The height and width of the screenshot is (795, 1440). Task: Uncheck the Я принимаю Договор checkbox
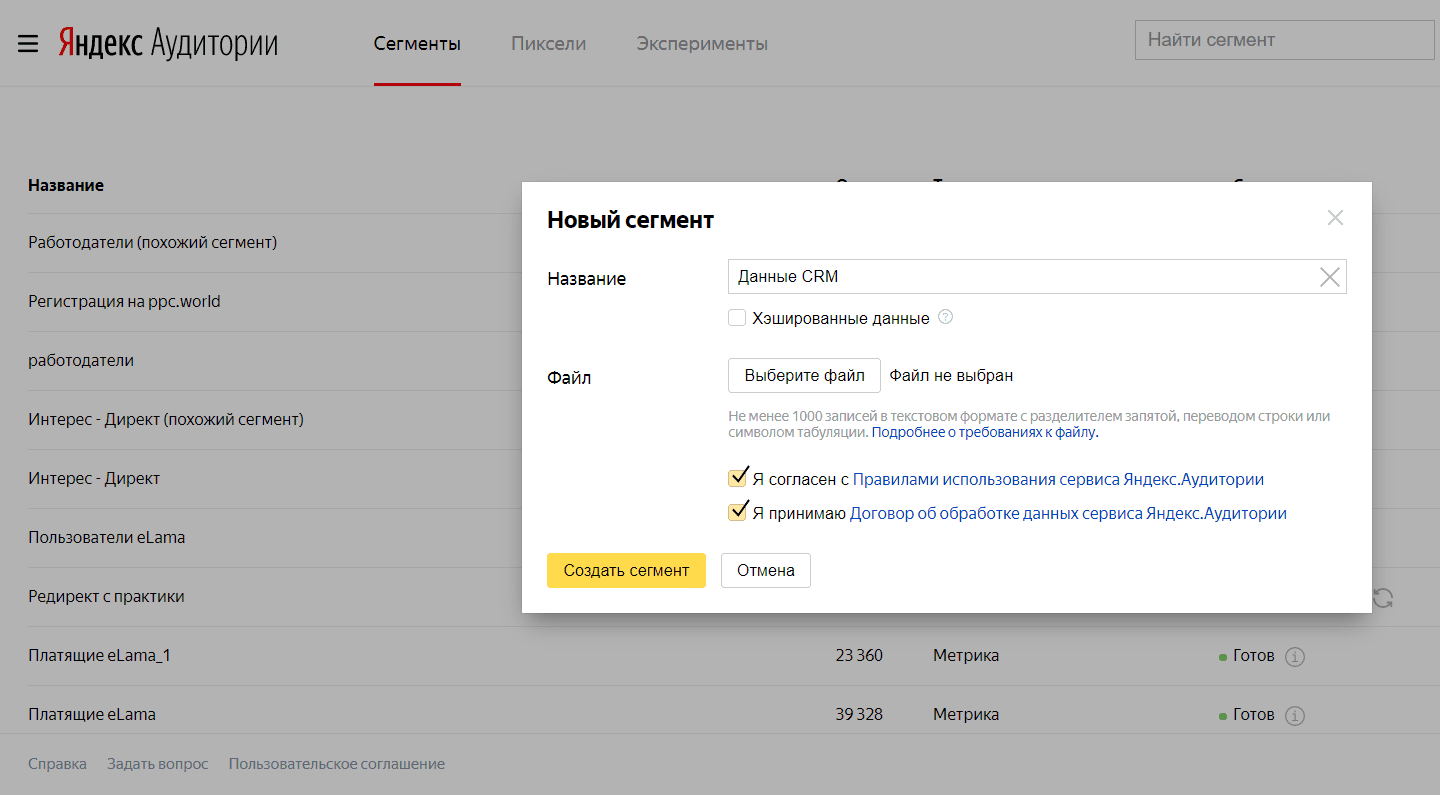(737, 513)
